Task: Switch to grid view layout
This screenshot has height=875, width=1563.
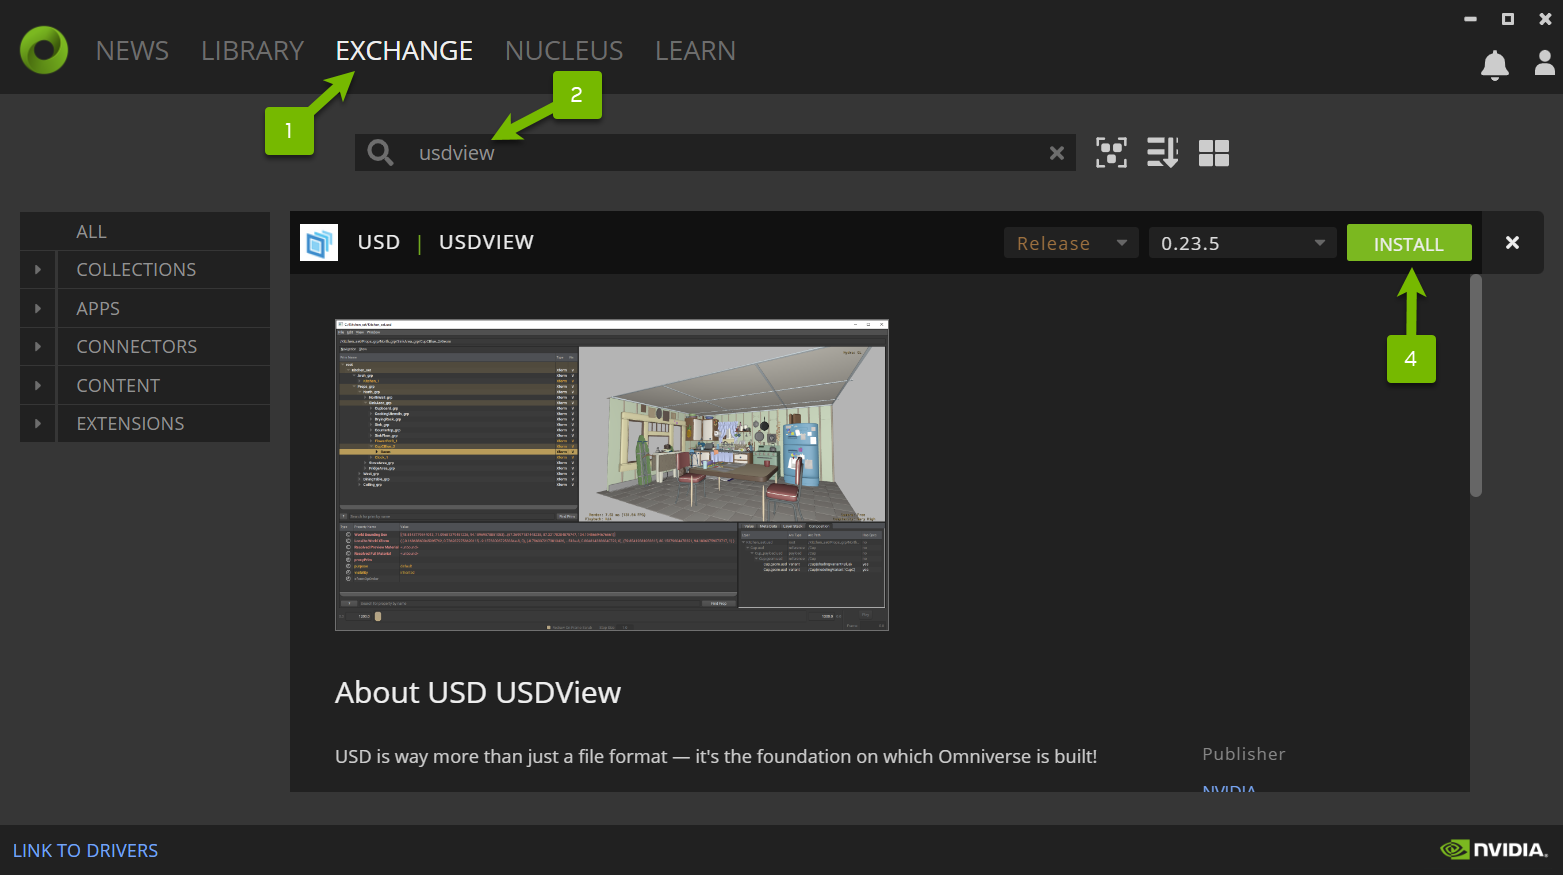Action: (1214, 153)
